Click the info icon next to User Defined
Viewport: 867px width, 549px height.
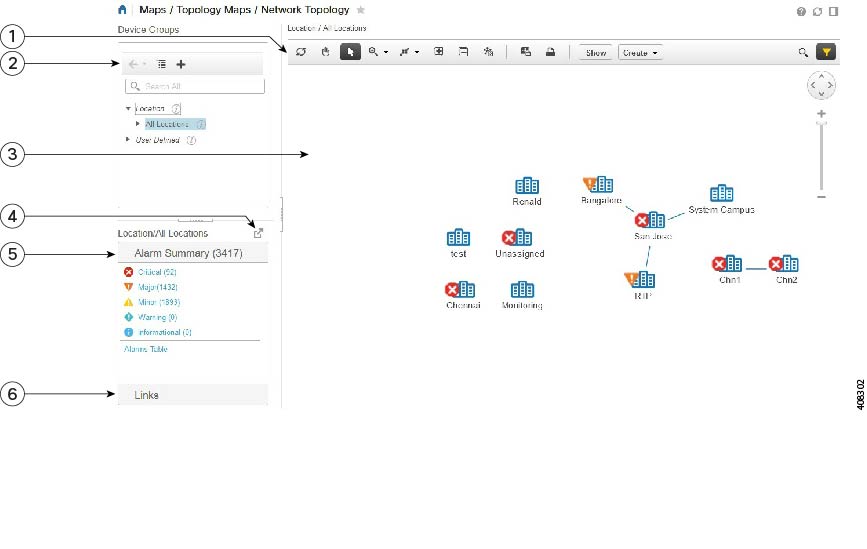191,140
